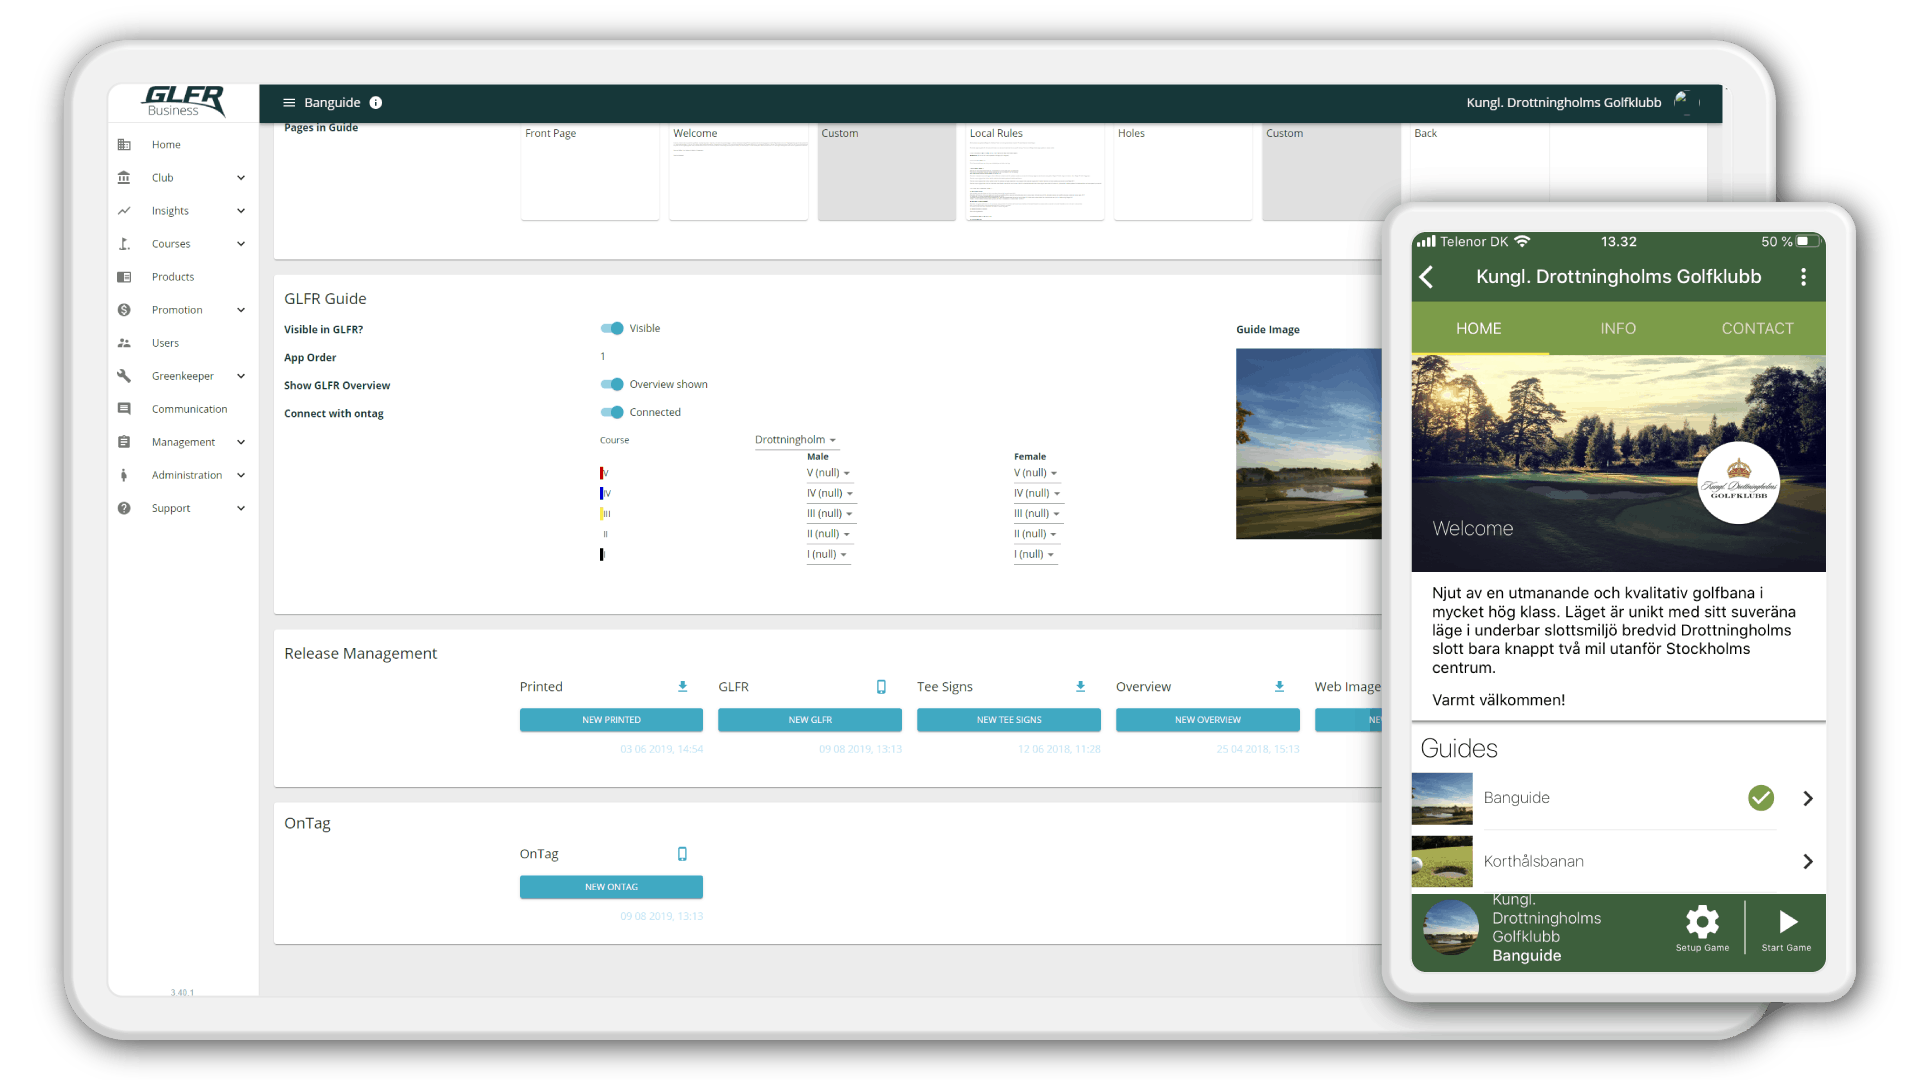
Task: Select the Holes page thumbnail
Action: [x=1183, y=172]
